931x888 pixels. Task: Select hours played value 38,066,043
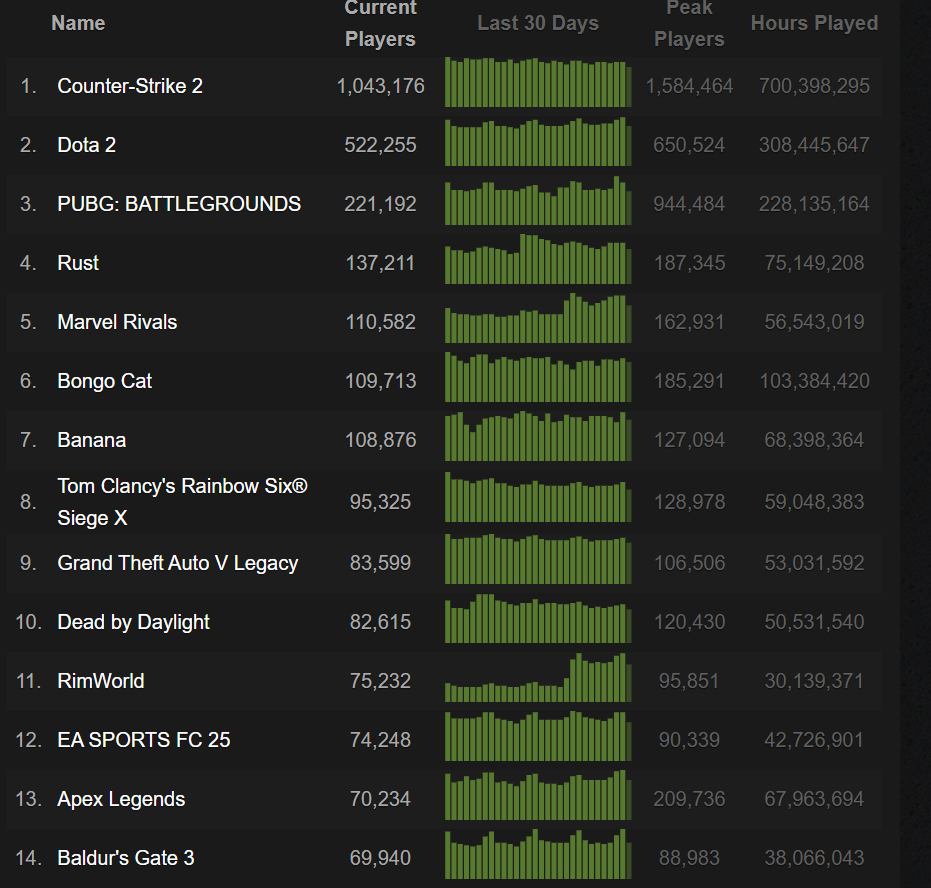click(814, 858)
